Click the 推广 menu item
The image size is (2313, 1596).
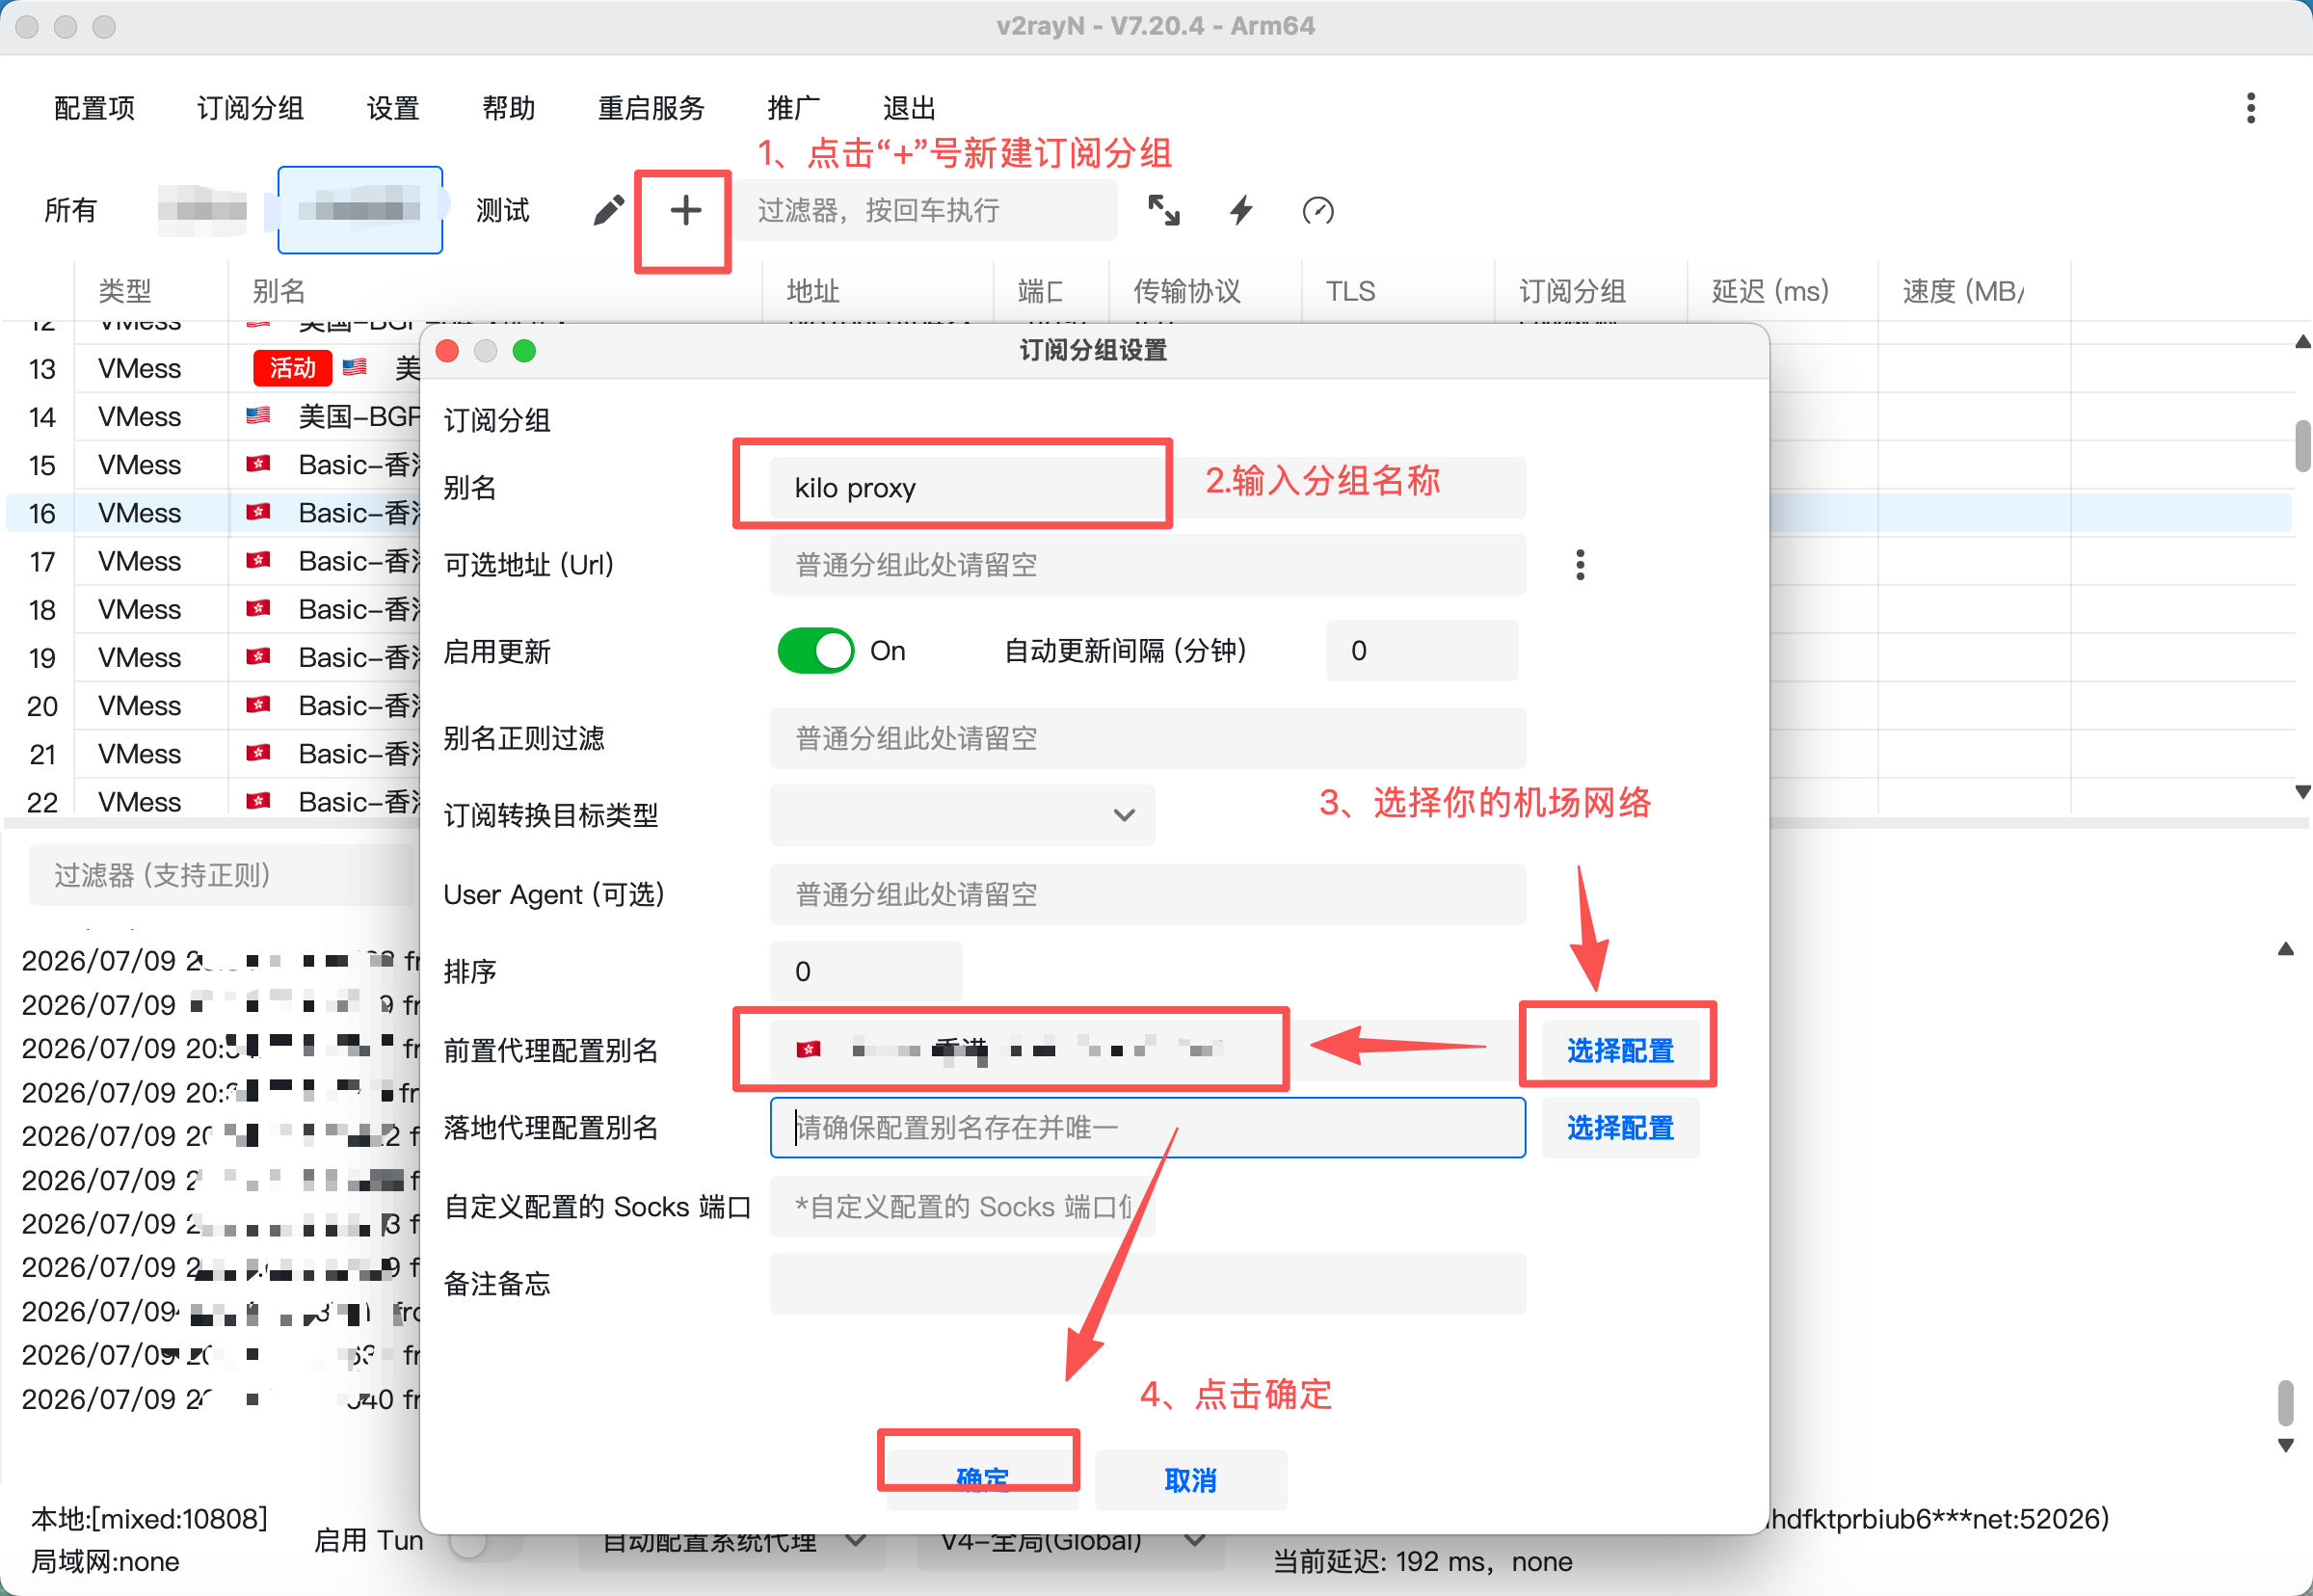pyautogui.click(x=794, y=108)
